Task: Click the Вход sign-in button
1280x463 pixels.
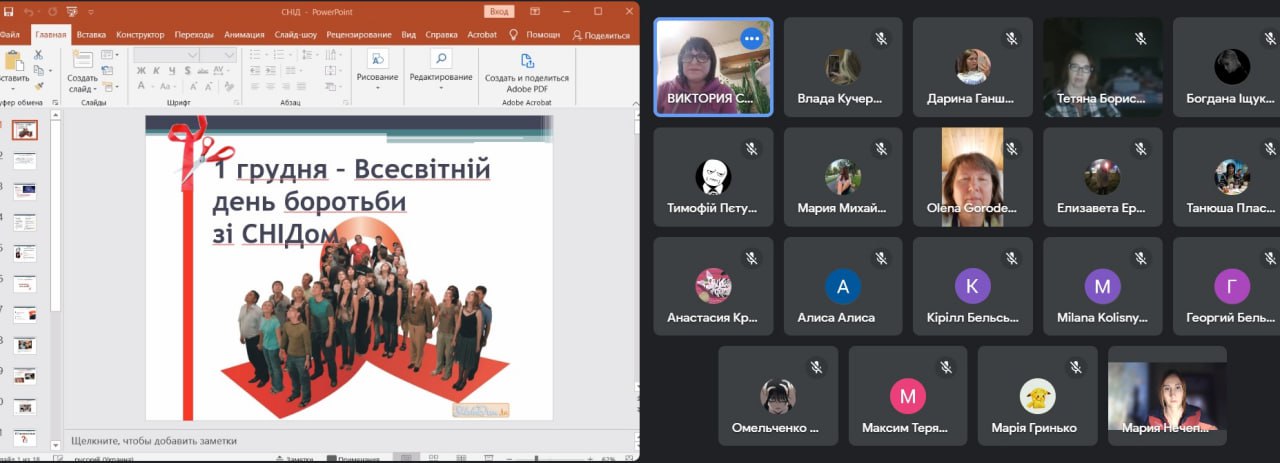Action: tap(498, 11)
